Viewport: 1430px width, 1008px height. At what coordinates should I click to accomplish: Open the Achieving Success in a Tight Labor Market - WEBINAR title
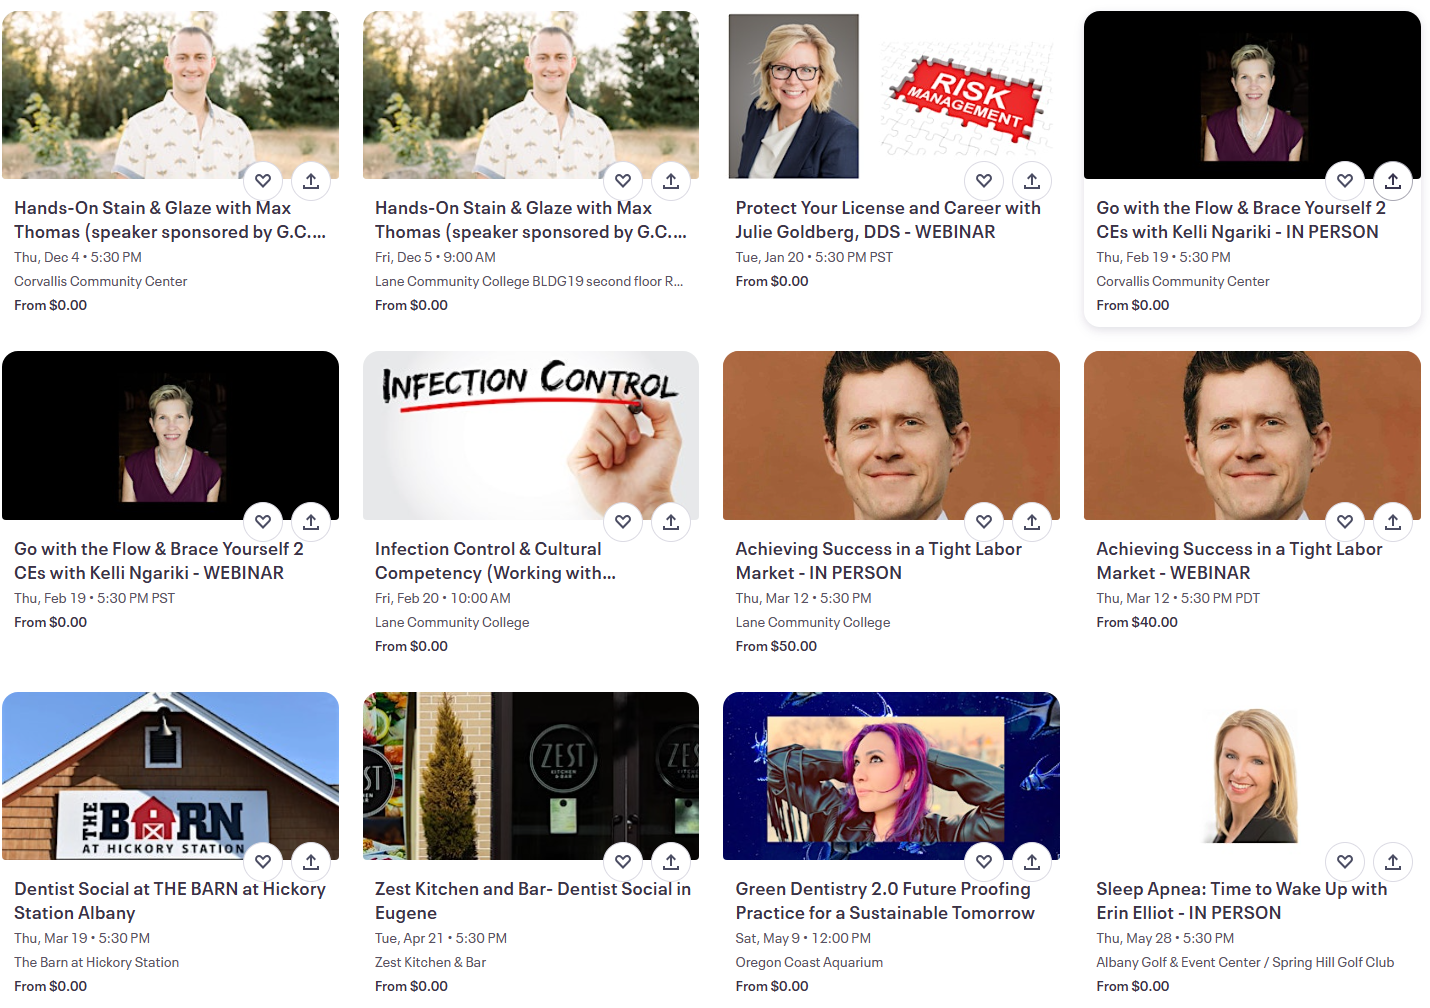(x=1239, y=561)
